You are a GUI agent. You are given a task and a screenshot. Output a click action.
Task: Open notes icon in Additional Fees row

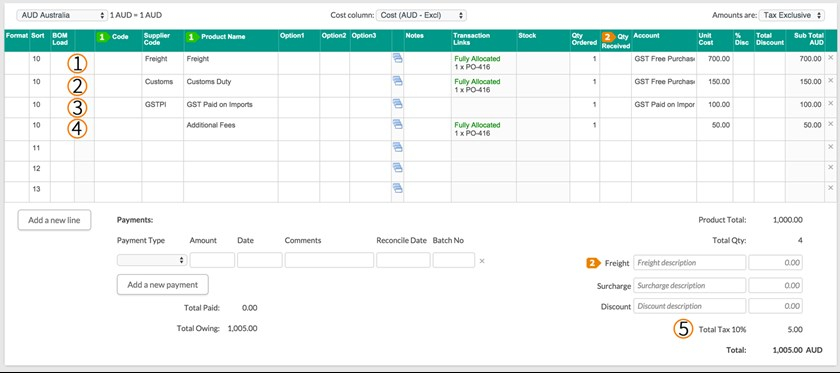pos(398,124)
